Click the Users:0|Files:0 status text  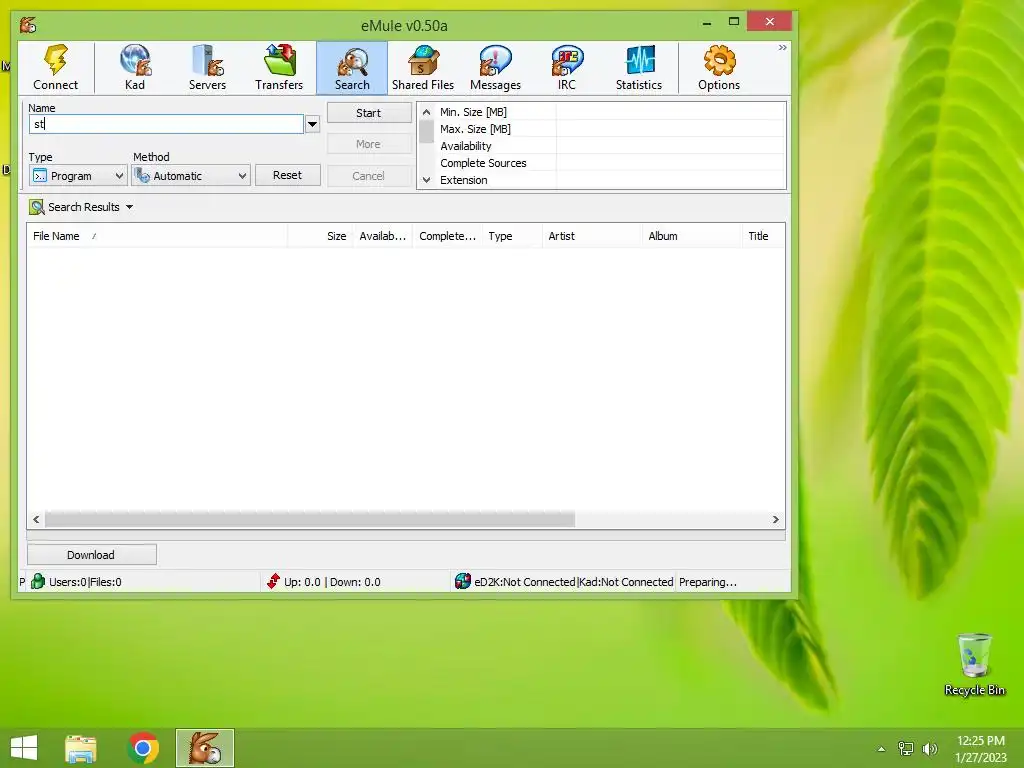click(85, 582)
